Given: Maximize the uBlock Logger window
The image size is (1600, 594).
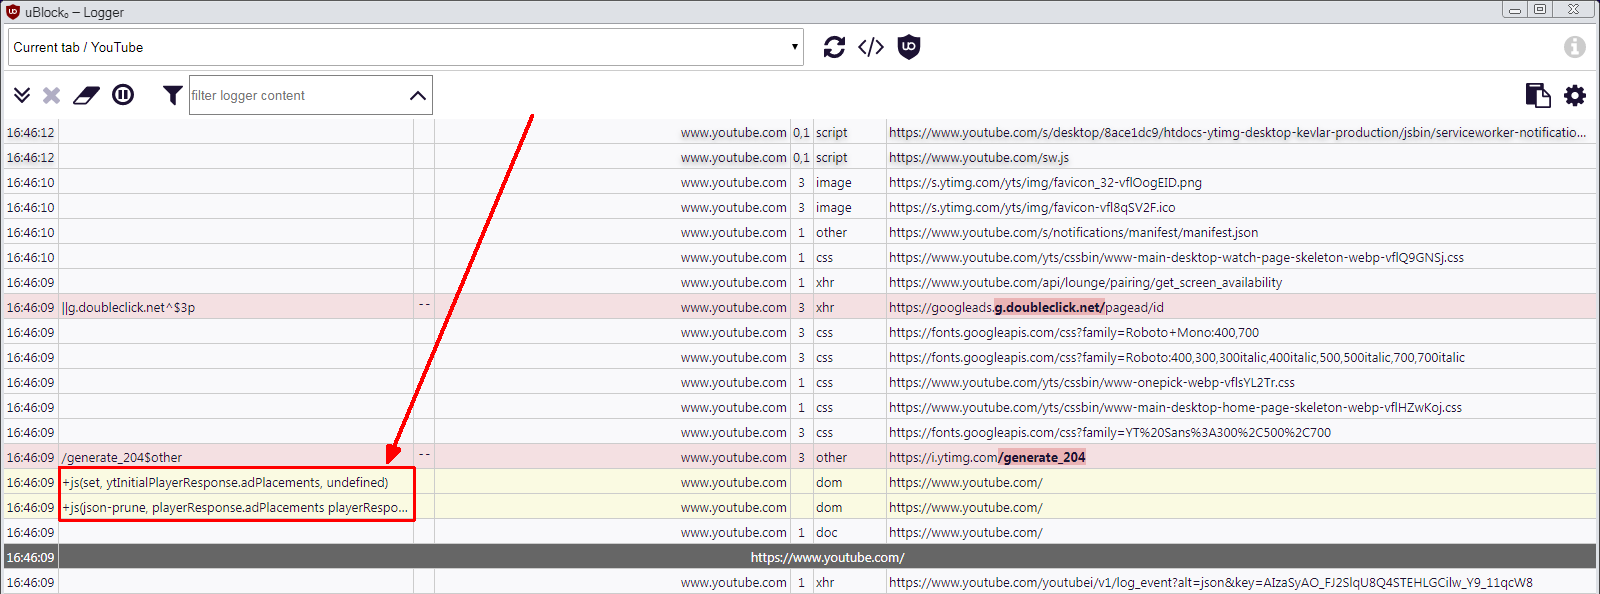Looking at the screenshot, I should coord(1539,9).
